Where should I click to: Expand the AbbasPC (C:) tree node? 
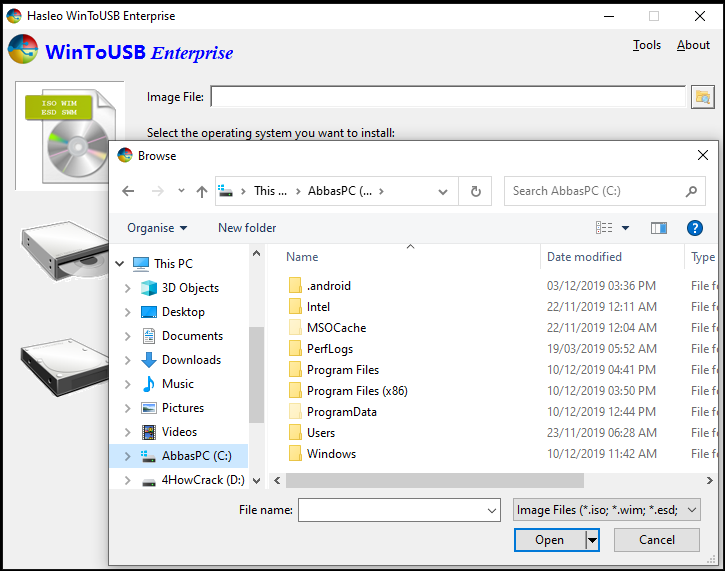click(128, 456)
